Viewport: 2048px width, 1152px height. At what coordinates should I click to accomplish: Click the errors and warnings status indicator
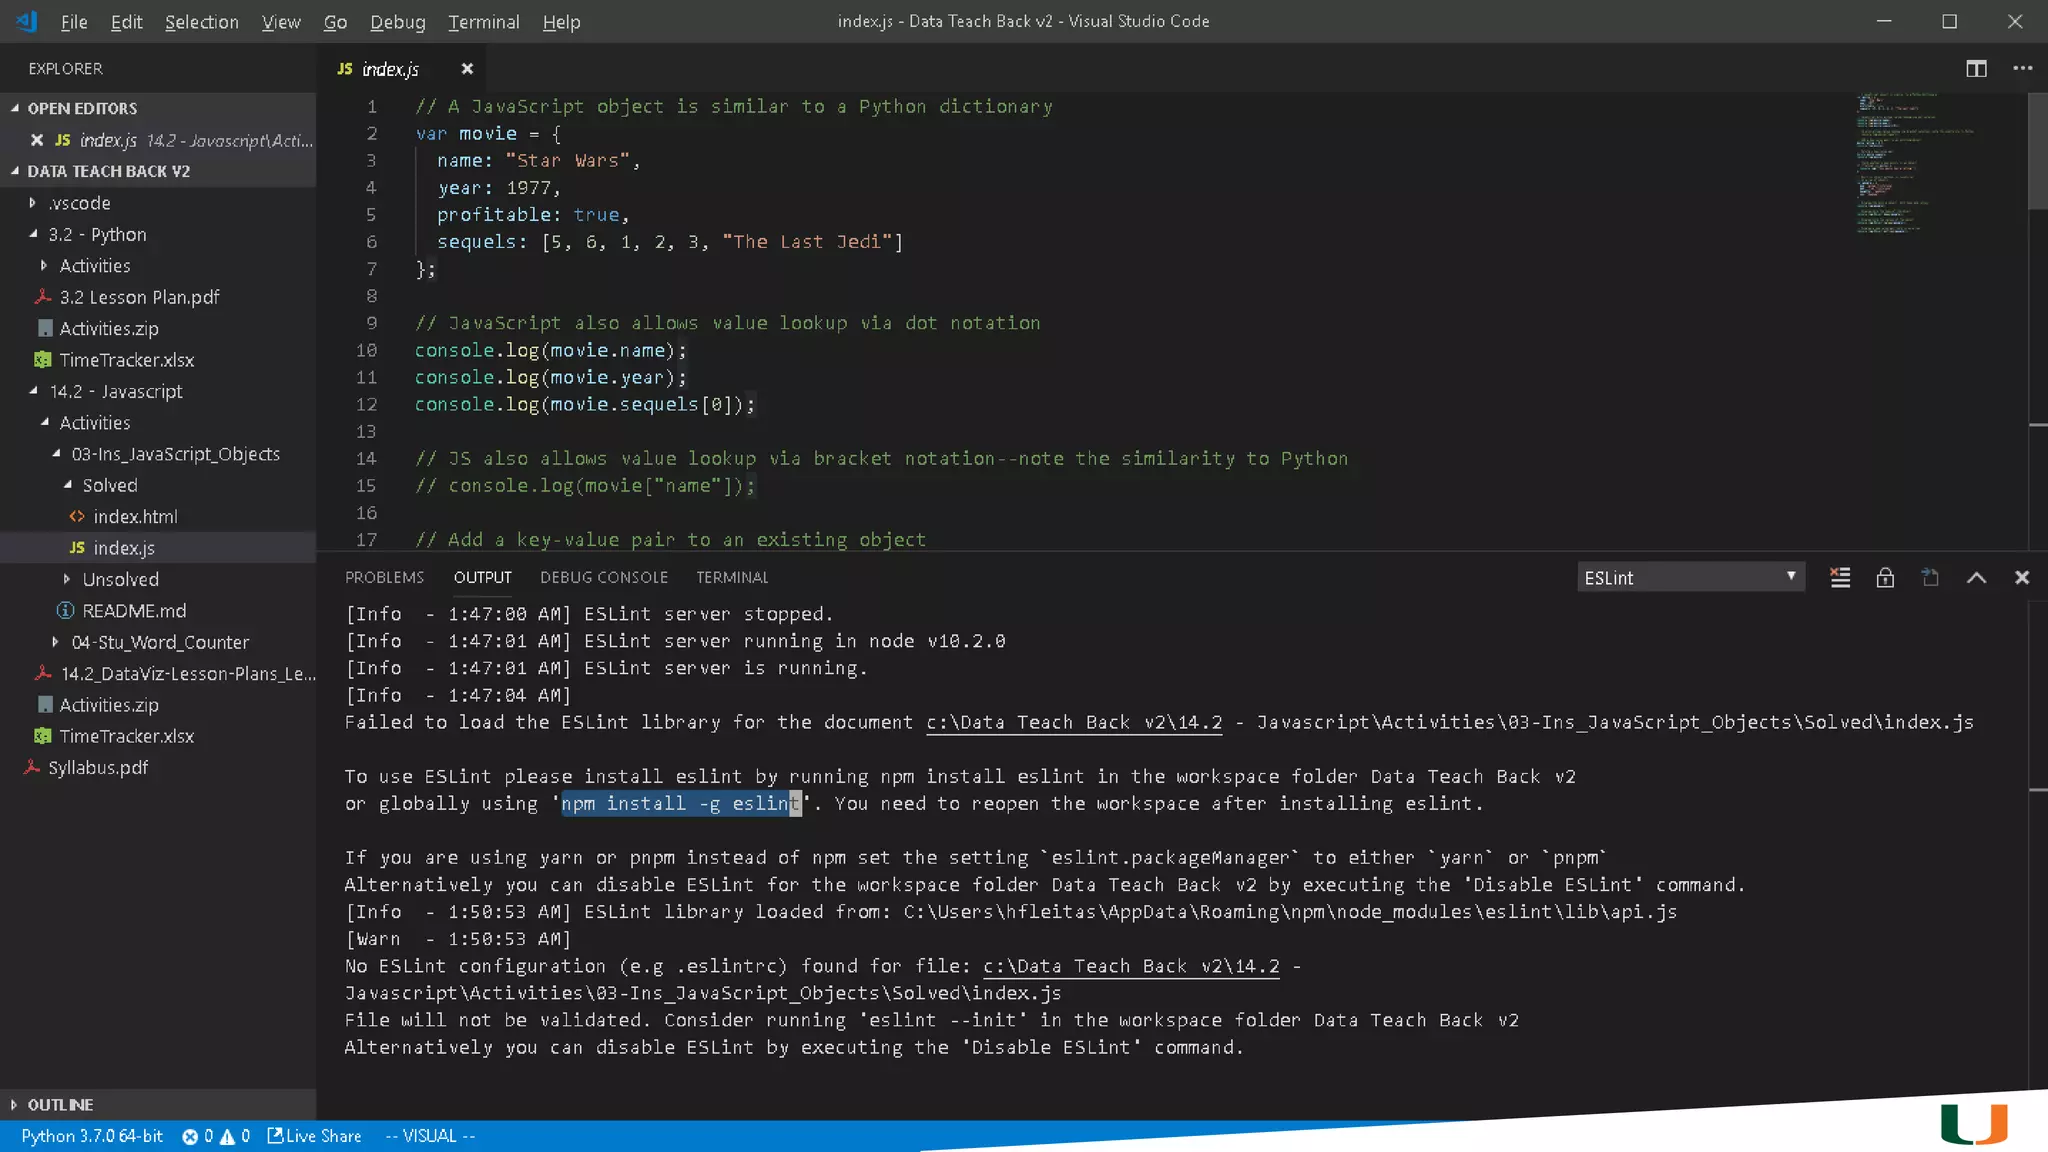point(216,1136)
